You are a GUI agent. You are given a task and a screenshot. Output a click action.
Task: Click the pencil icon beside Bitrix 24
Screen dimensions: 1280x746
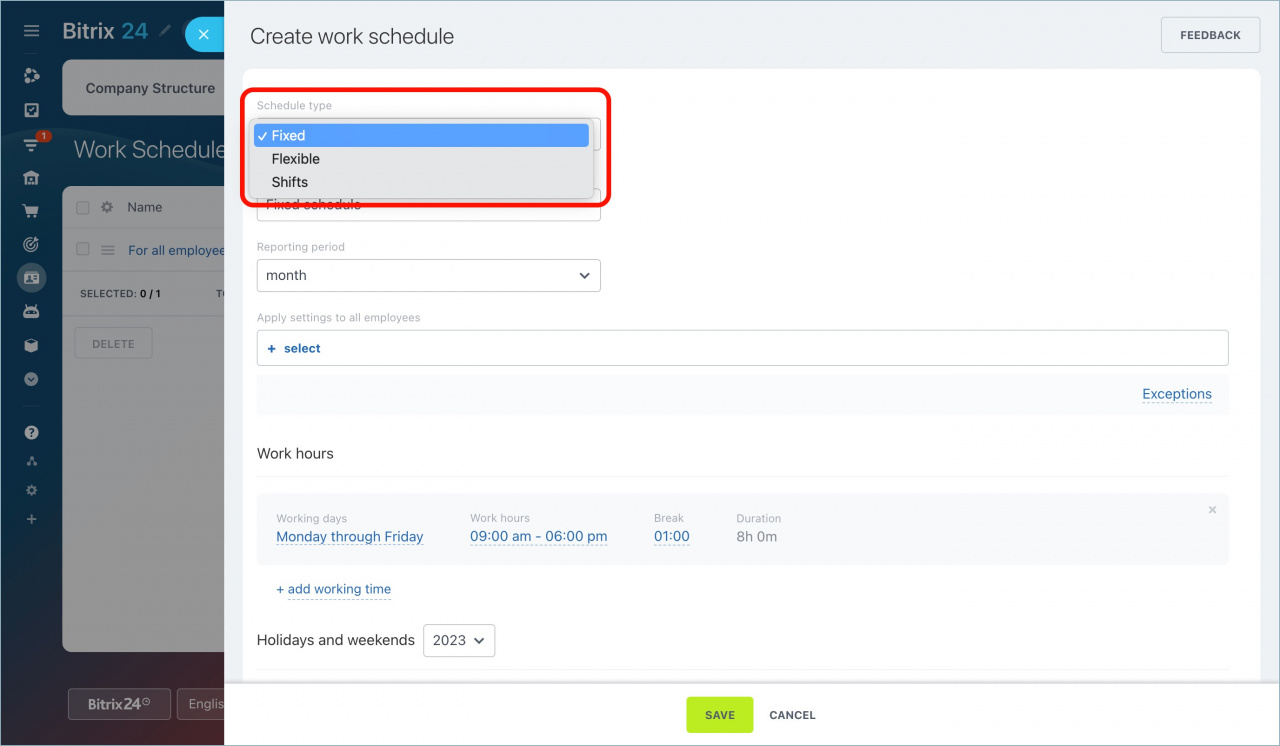166,31
